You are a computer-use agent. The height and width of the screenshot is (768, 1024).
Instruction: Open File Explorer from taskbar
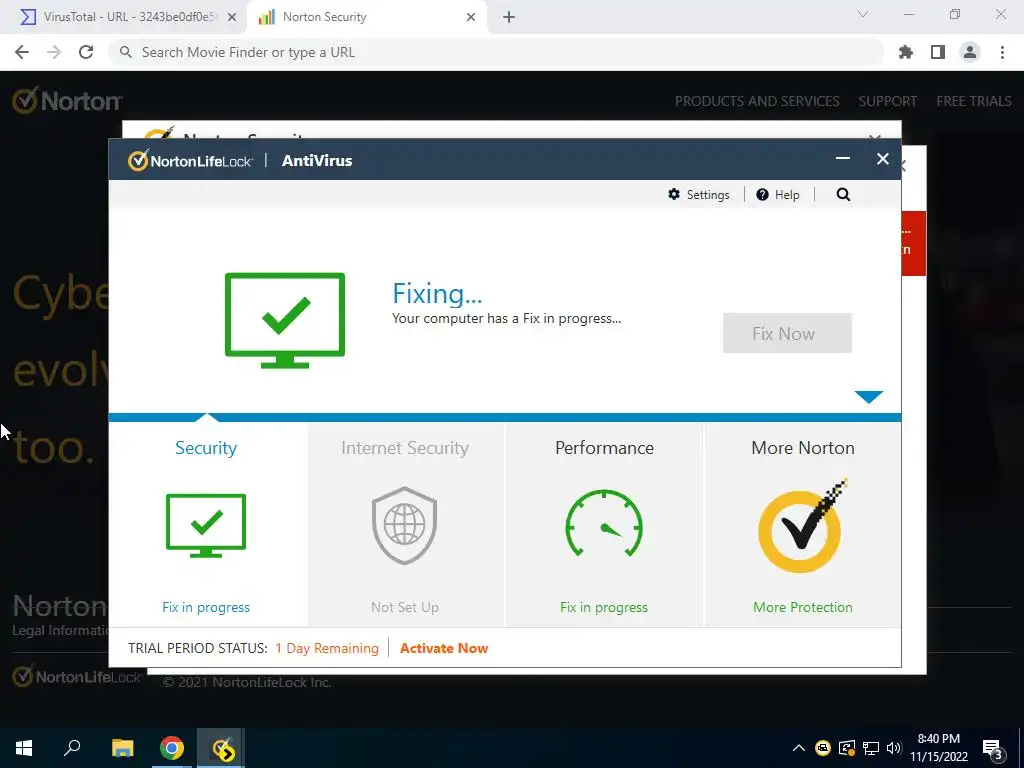122,748
